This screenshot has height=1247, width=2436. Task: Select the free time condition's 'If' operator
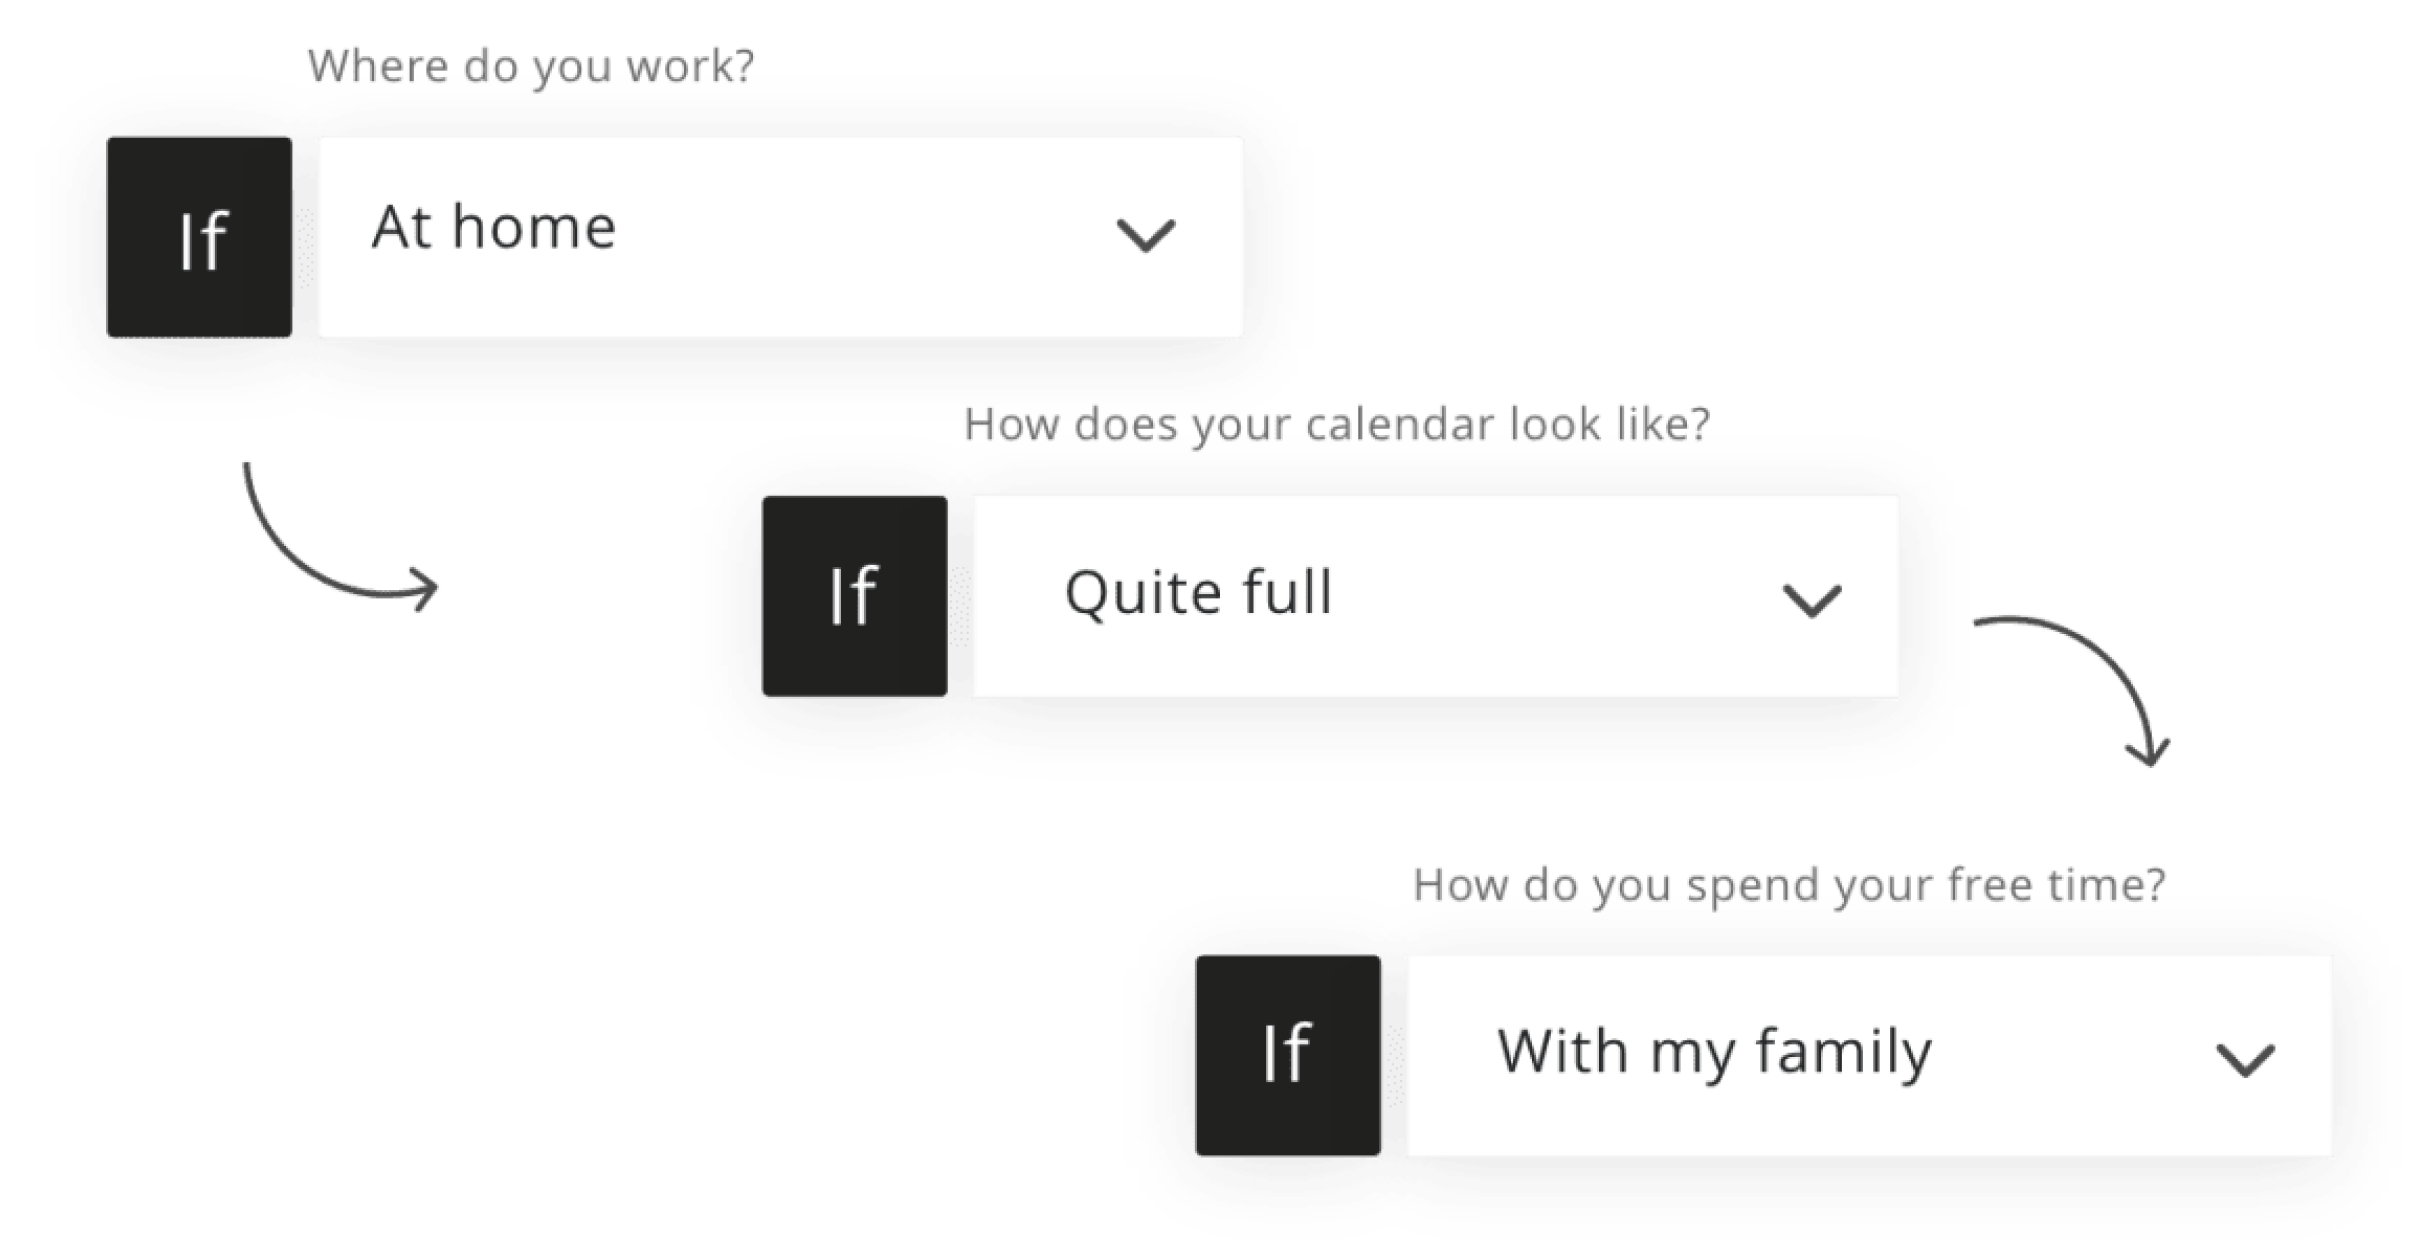pos(1286,1053)
